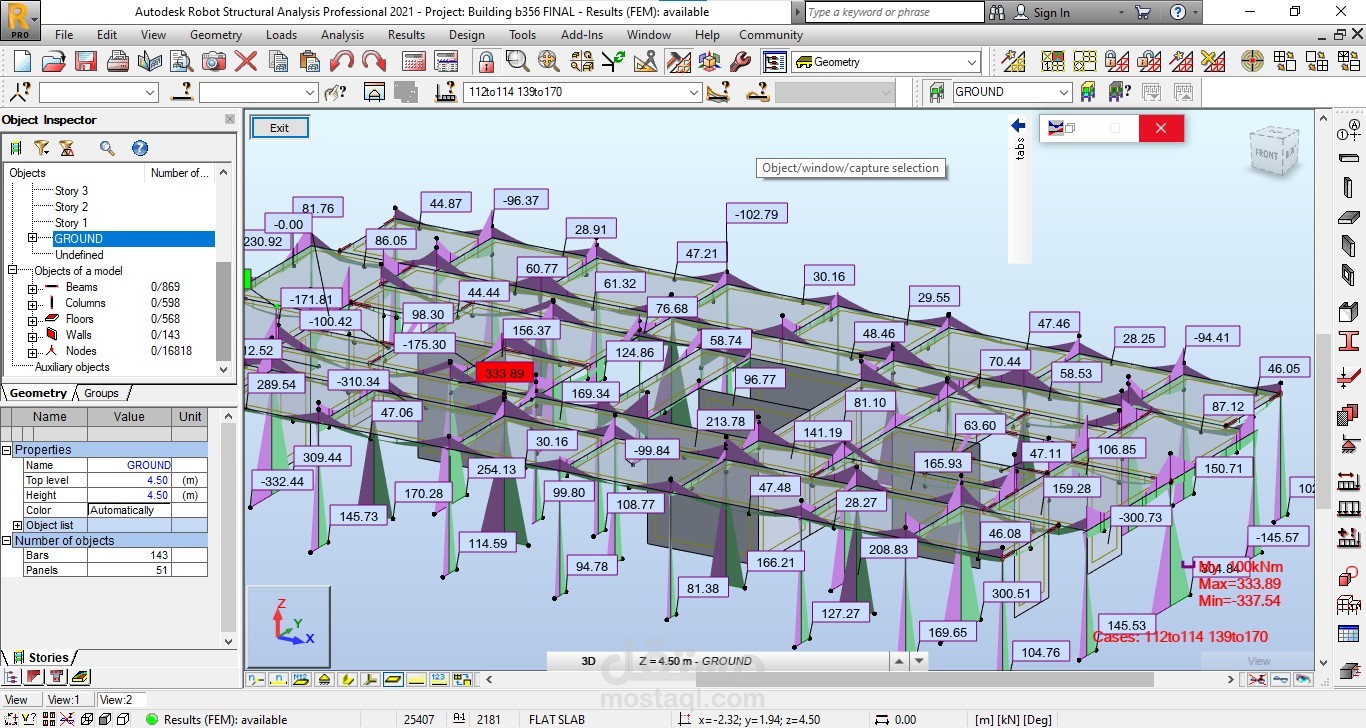Toggle panel thickness display icon

[393, 679]
